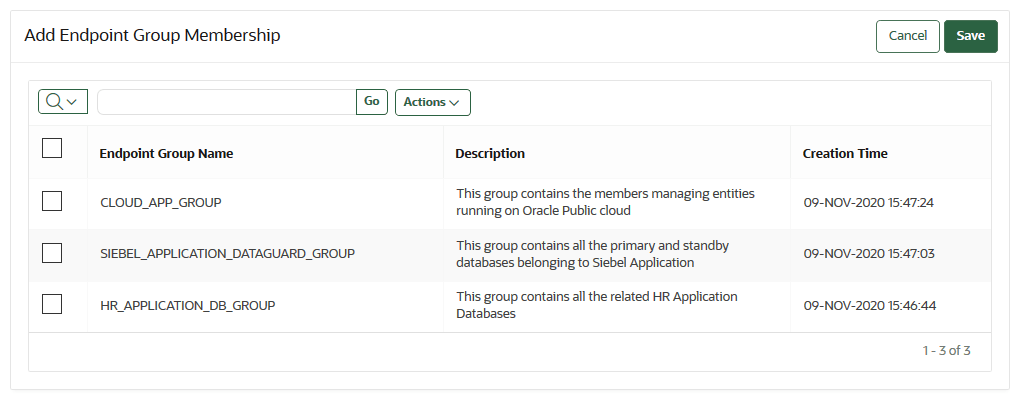This screenshot has height=399, width=1019.
Task: Sort by Endpoint Group Name column header
Action: click(166, 154)
